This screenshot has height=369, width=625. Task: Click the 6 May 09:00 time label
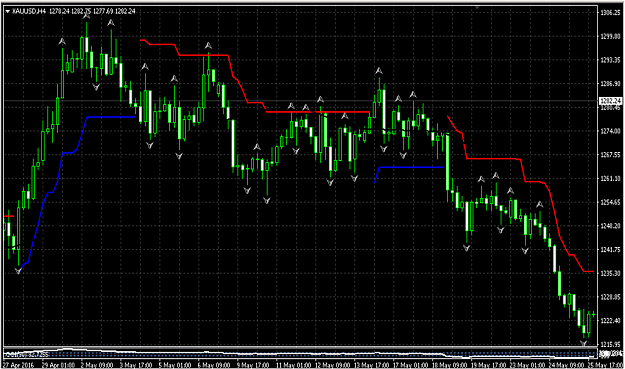[x=213, y=365]
